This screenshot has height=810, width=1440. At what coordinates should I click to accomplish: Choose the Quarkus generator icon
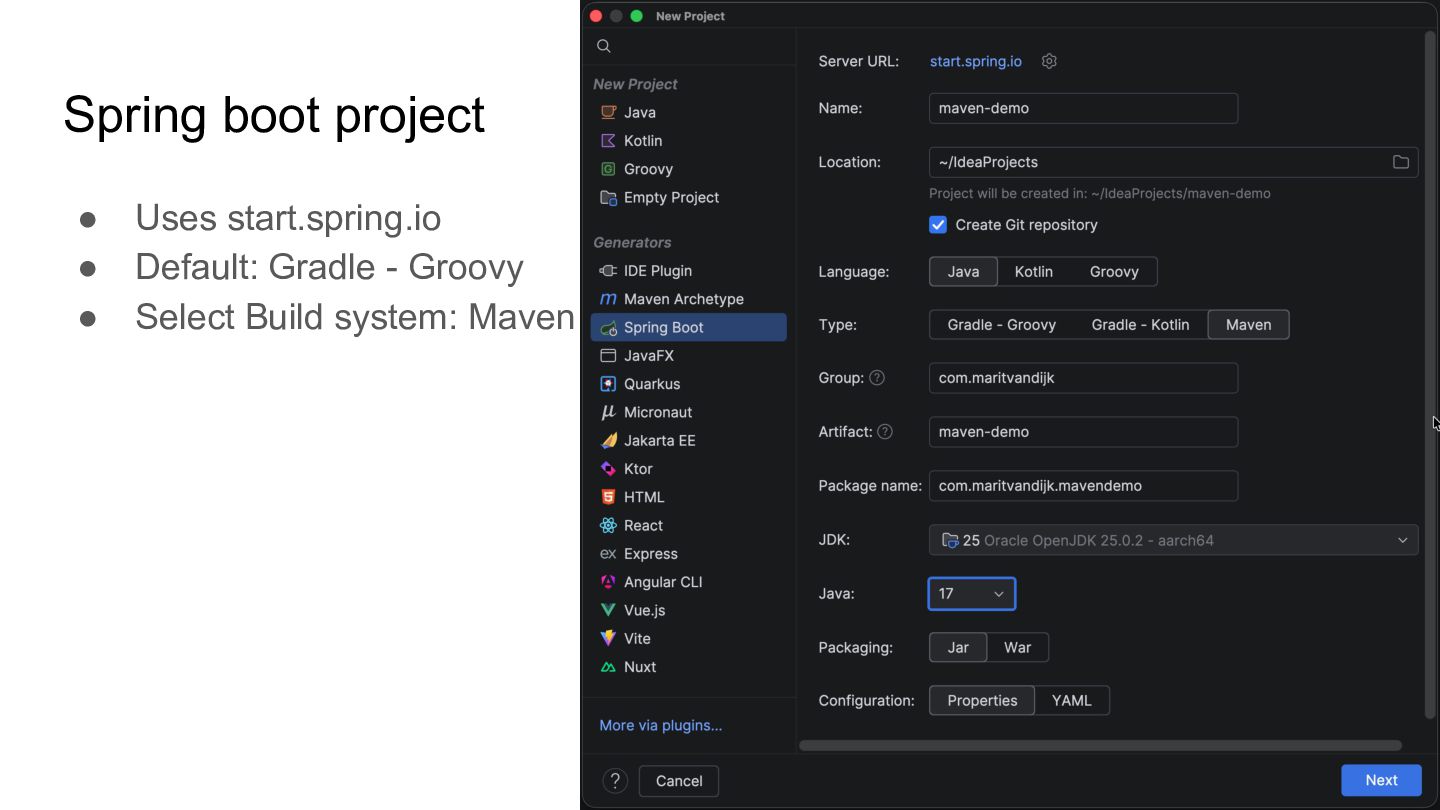coord(608,384)
